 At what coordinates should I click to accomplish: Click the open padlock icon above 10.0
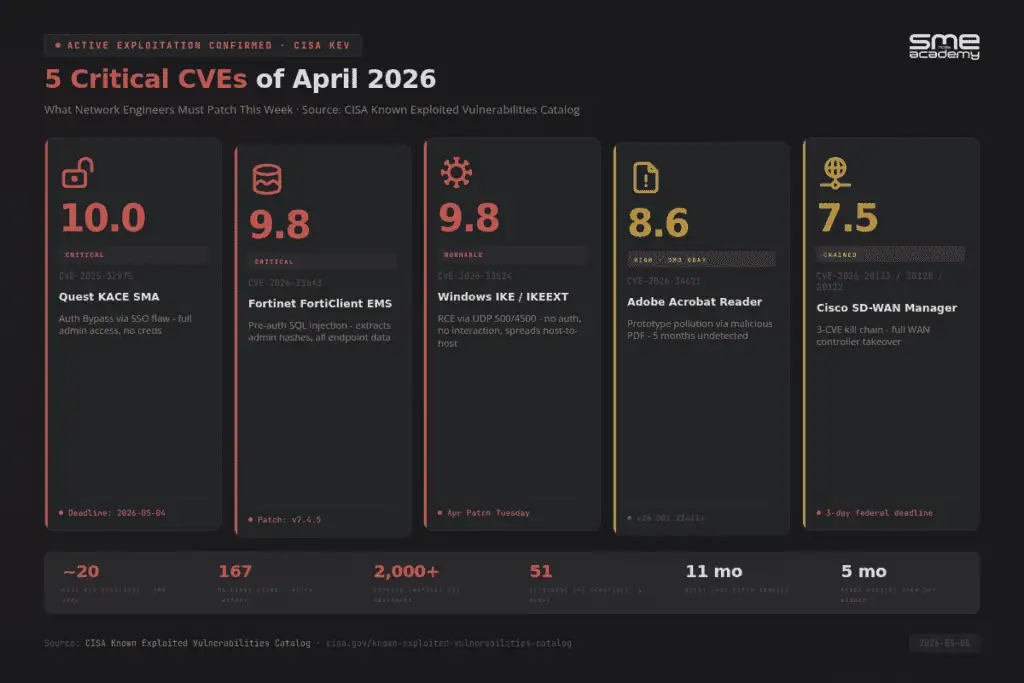coord(78,172)
